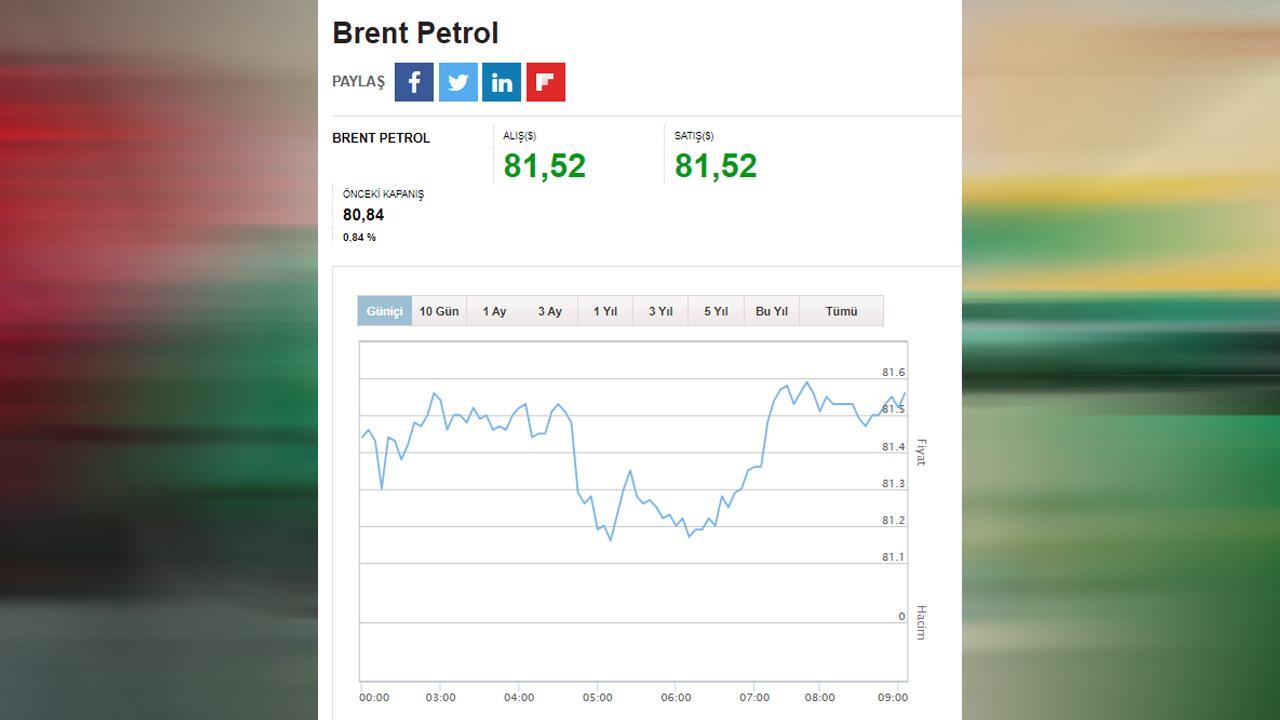
Task: Choose the 3 Ay period
Action: pyautogui.click(x=550, y=311)
